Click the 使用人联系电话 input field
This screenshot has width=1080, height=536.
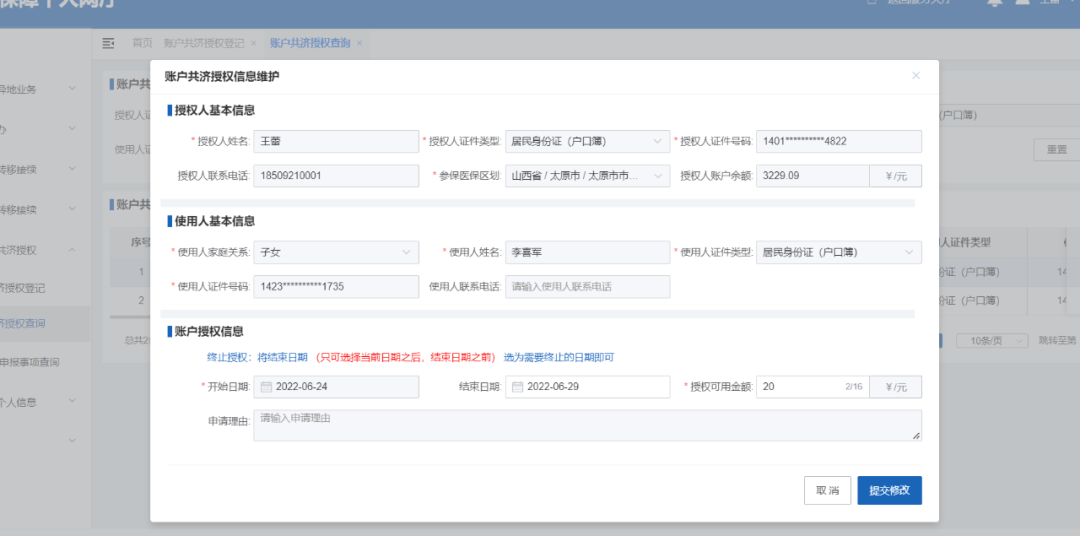(587, 287)
